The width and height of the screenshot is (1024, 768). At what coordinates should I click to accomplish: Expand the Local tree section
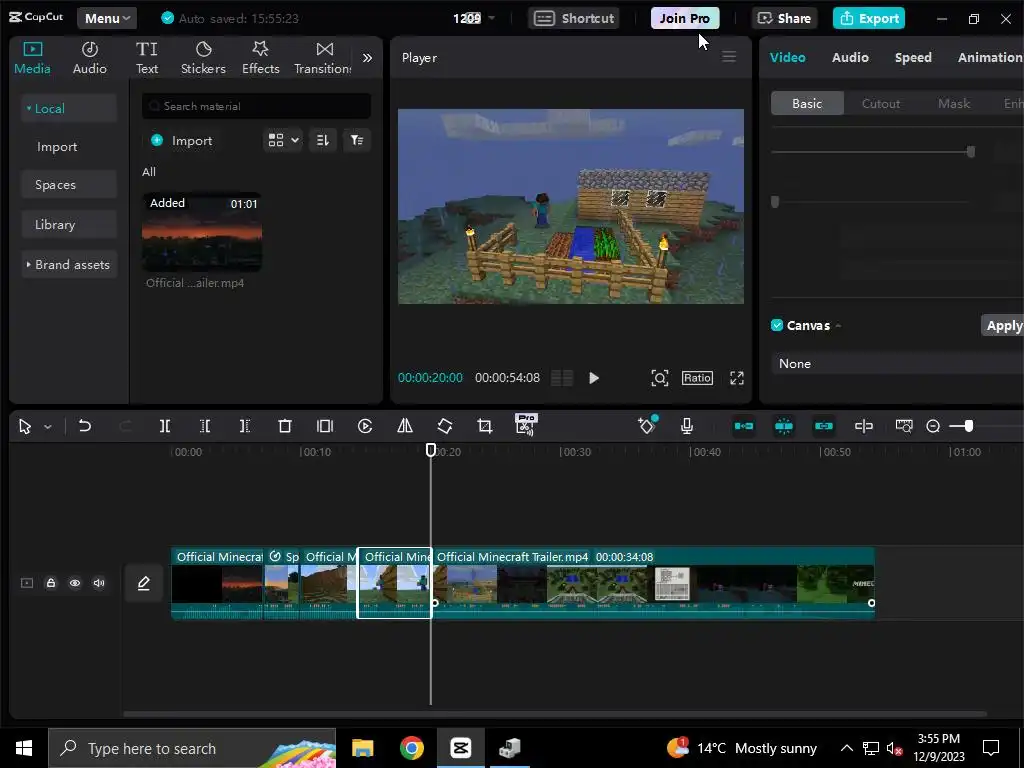29,108
